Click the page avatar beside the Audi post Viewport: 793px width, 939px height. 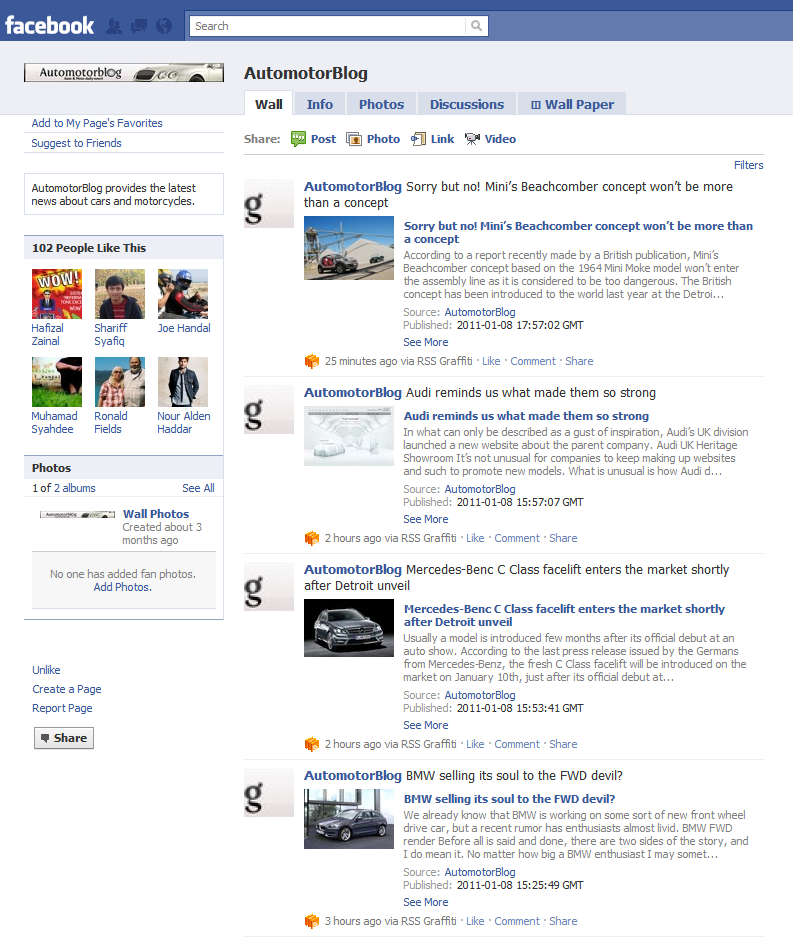click(x=269, y=410)
